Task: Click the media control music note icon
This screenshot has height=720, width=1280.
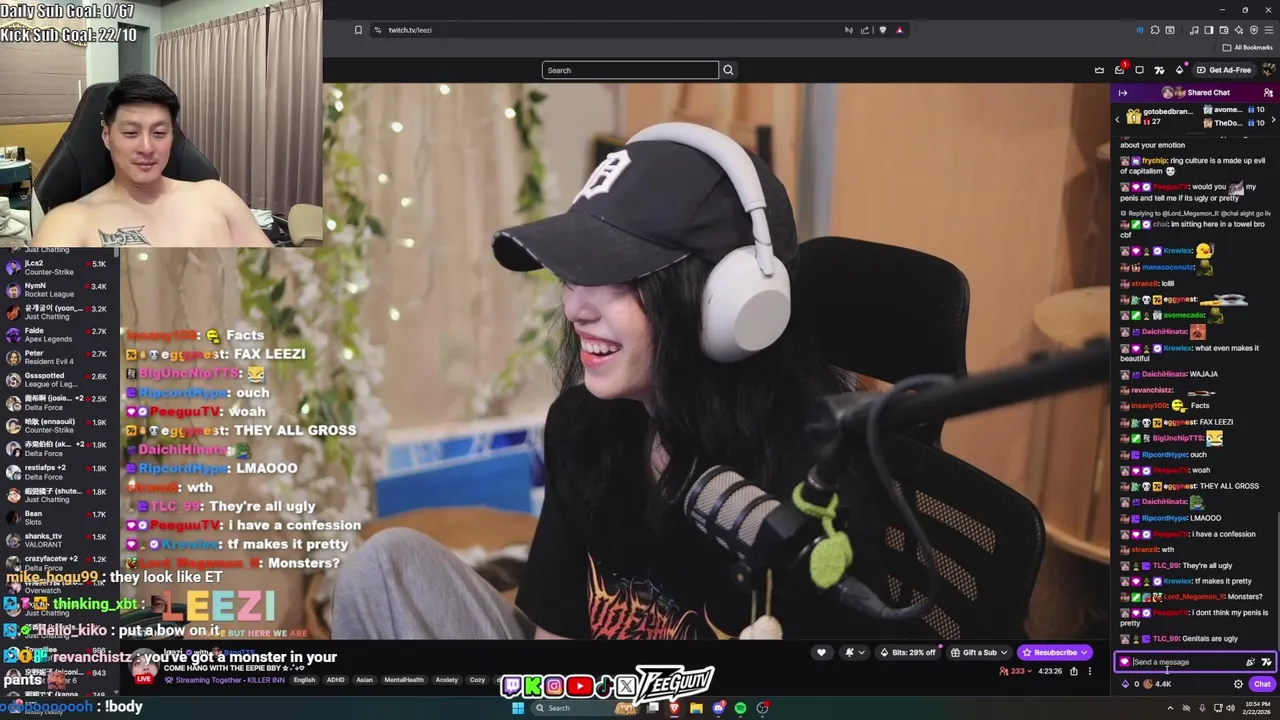Action: [1194, 30]
